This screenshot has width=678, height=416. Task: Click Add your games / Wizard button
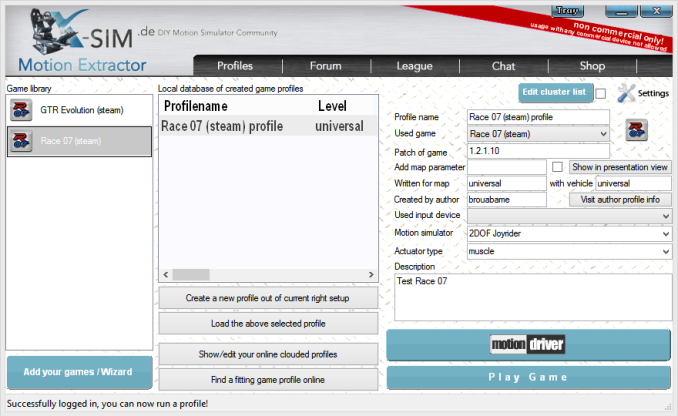[79, 372]
